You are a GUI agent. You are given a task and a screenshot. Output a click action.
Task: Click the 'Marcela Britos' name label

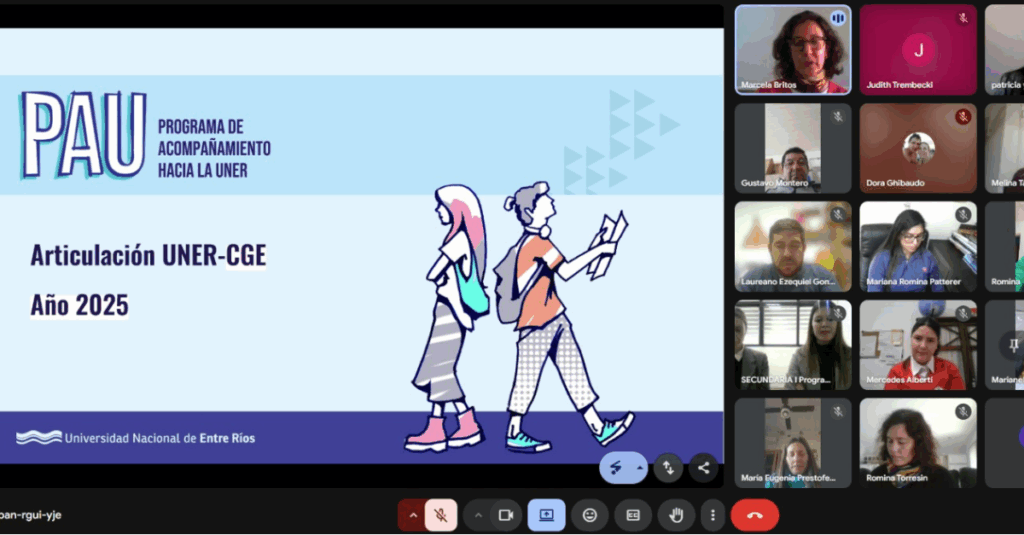click(769, 85)
